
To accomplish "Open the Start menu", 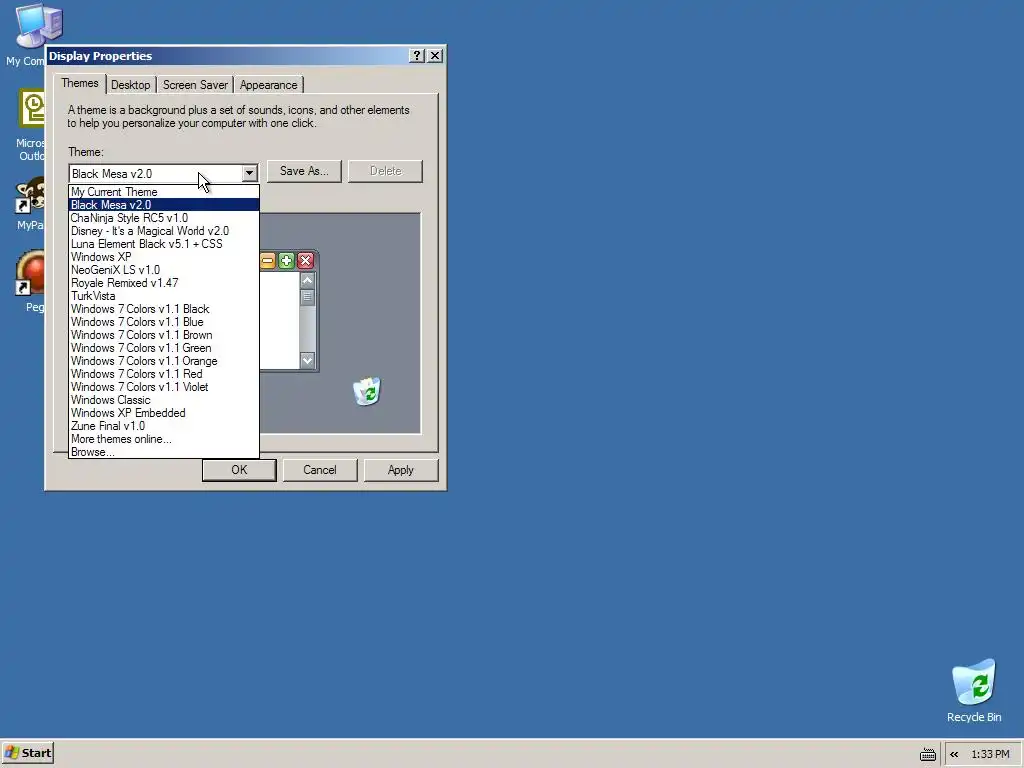I will pyautogui.click(x=27, y=753).
